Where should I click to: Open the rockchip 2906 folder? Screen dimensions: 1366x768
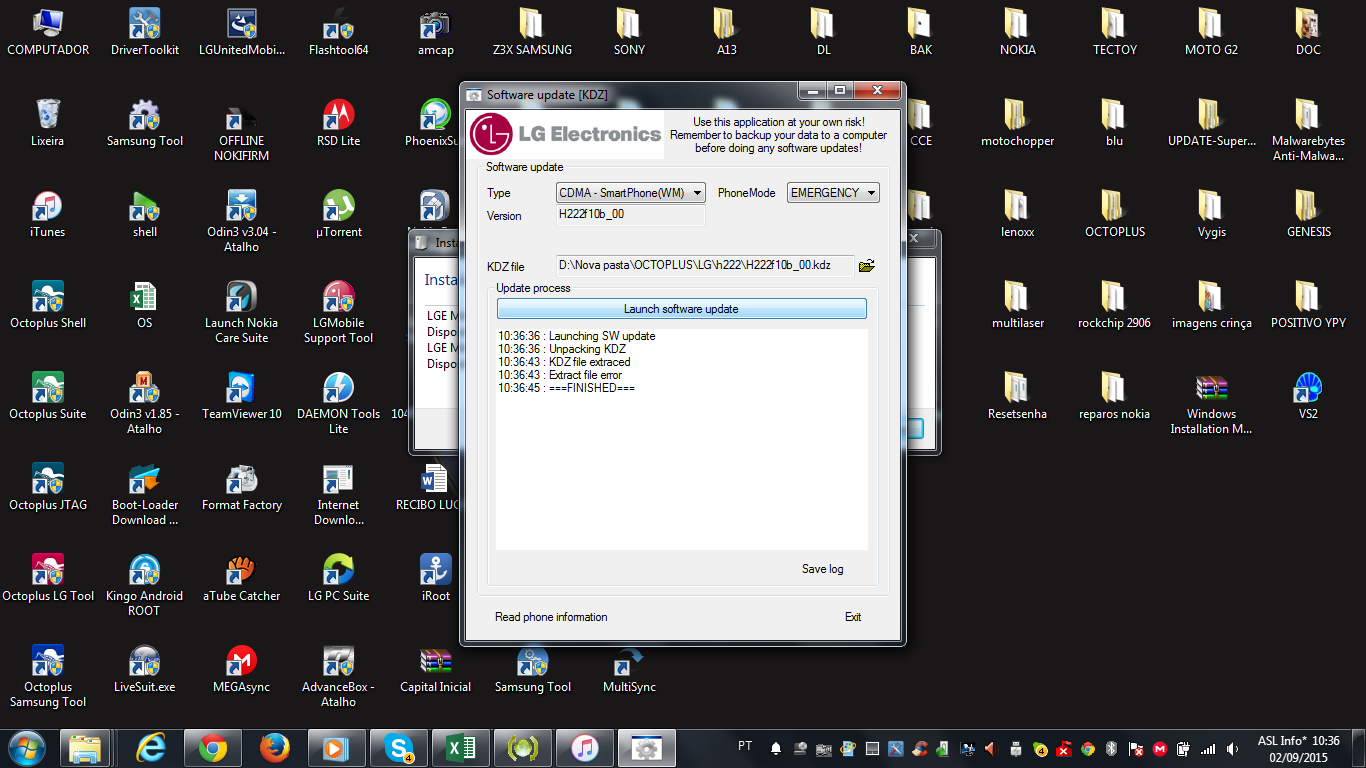(1114, 305)
